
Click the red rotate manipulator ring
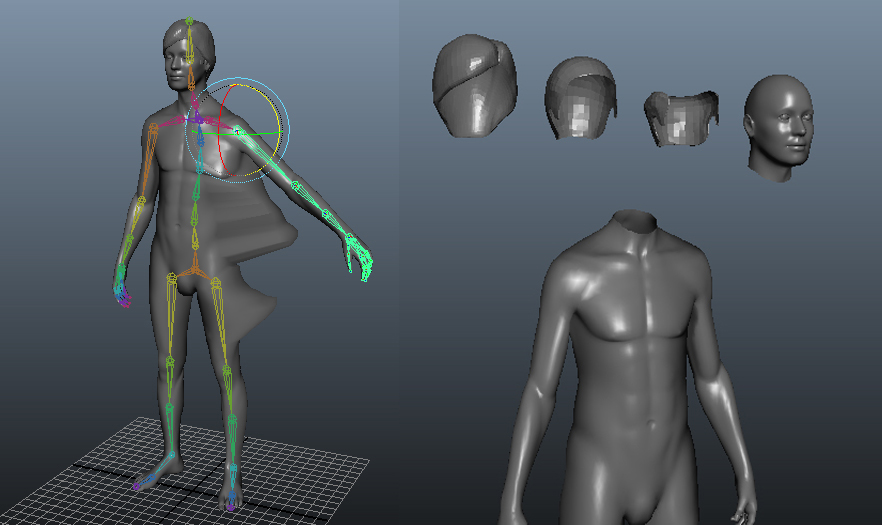(x=219, y=132)
